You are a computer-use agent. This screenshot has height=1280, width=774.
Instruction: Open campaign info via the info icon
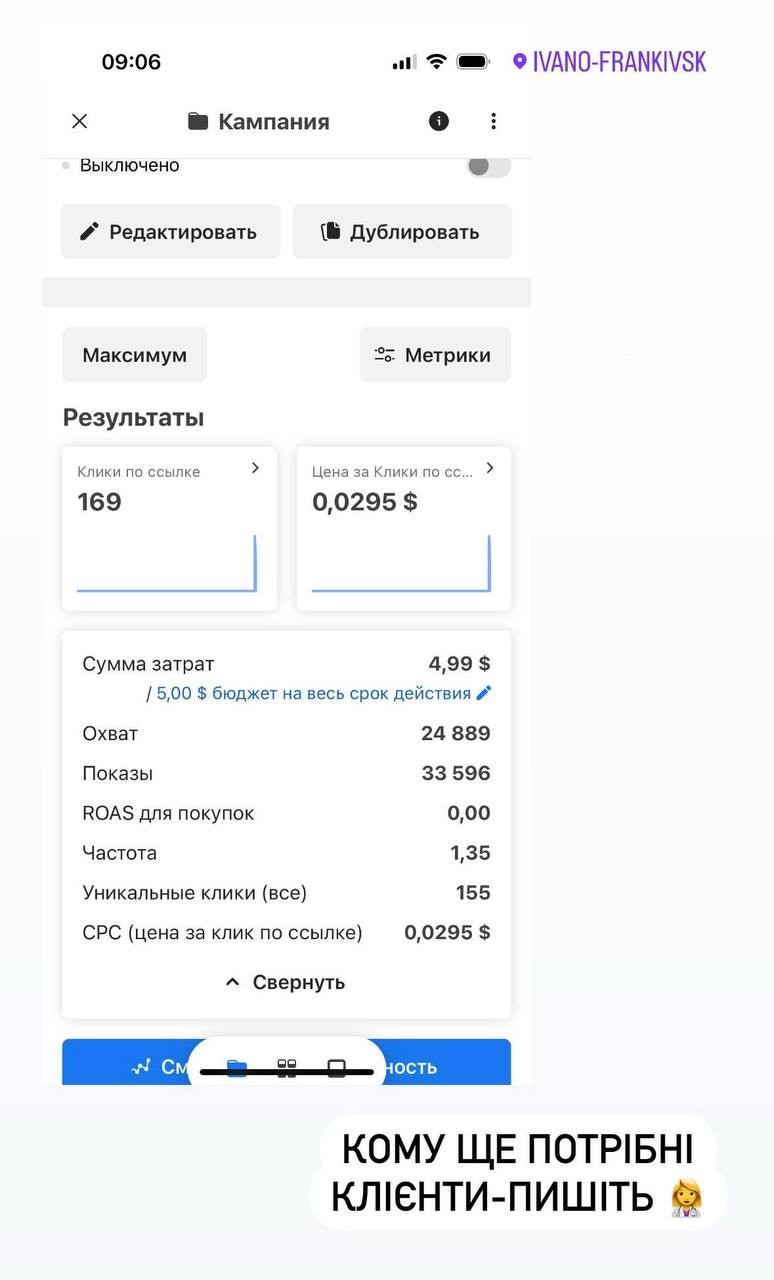point(439,121)
